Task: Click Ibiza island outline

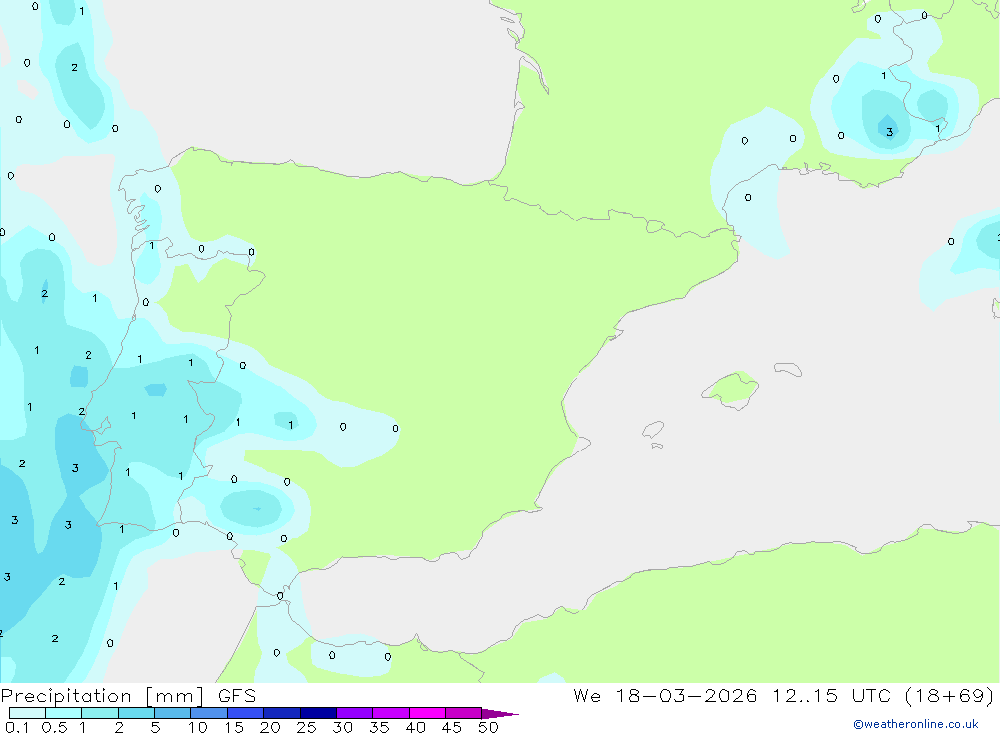Action: 653,430
